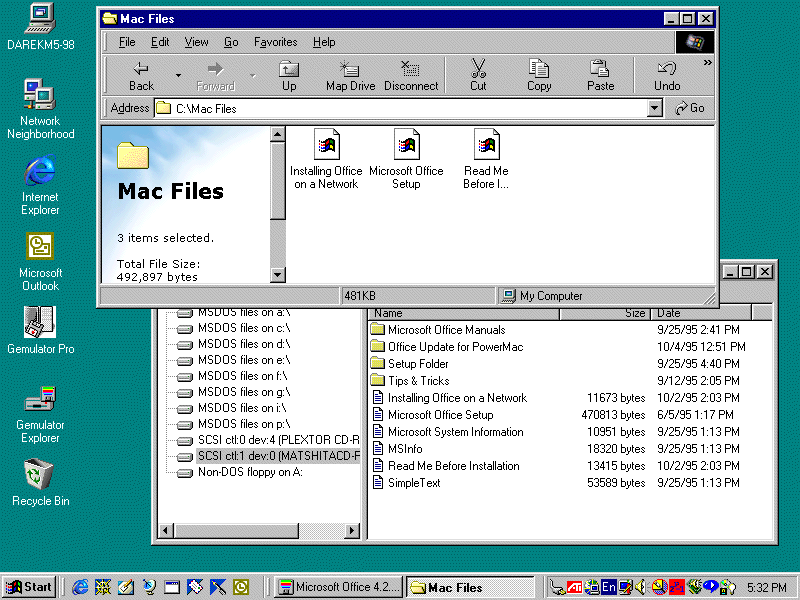The image size is (800, 600).
Task: Click the Mac Files taskbar button
Action: click(x=470, y=587)
